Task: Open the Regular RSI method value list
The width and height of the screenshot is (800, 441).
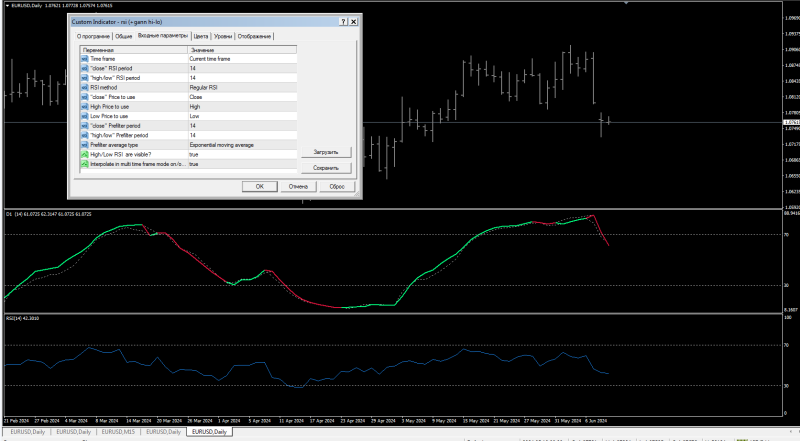Action: point(240,87)
